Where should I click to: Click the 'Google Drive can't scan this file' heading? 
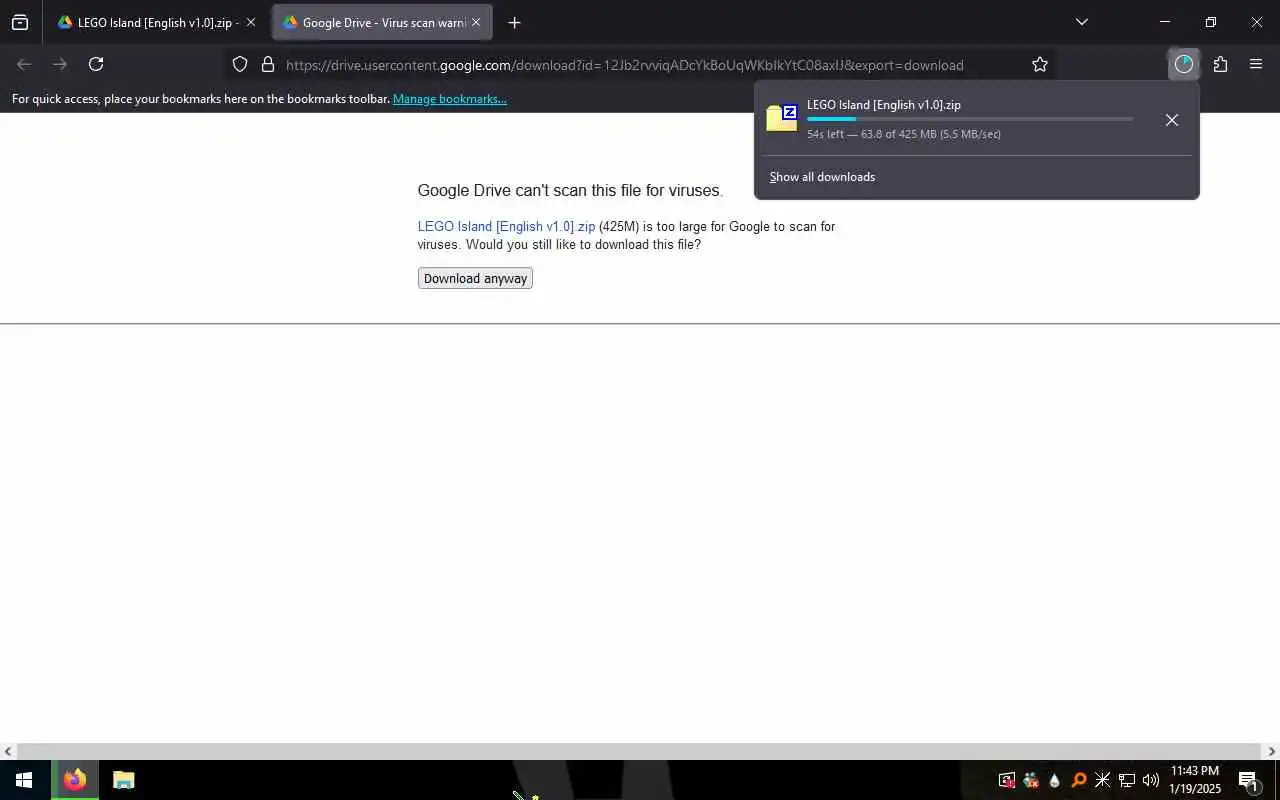coord(570,190)
